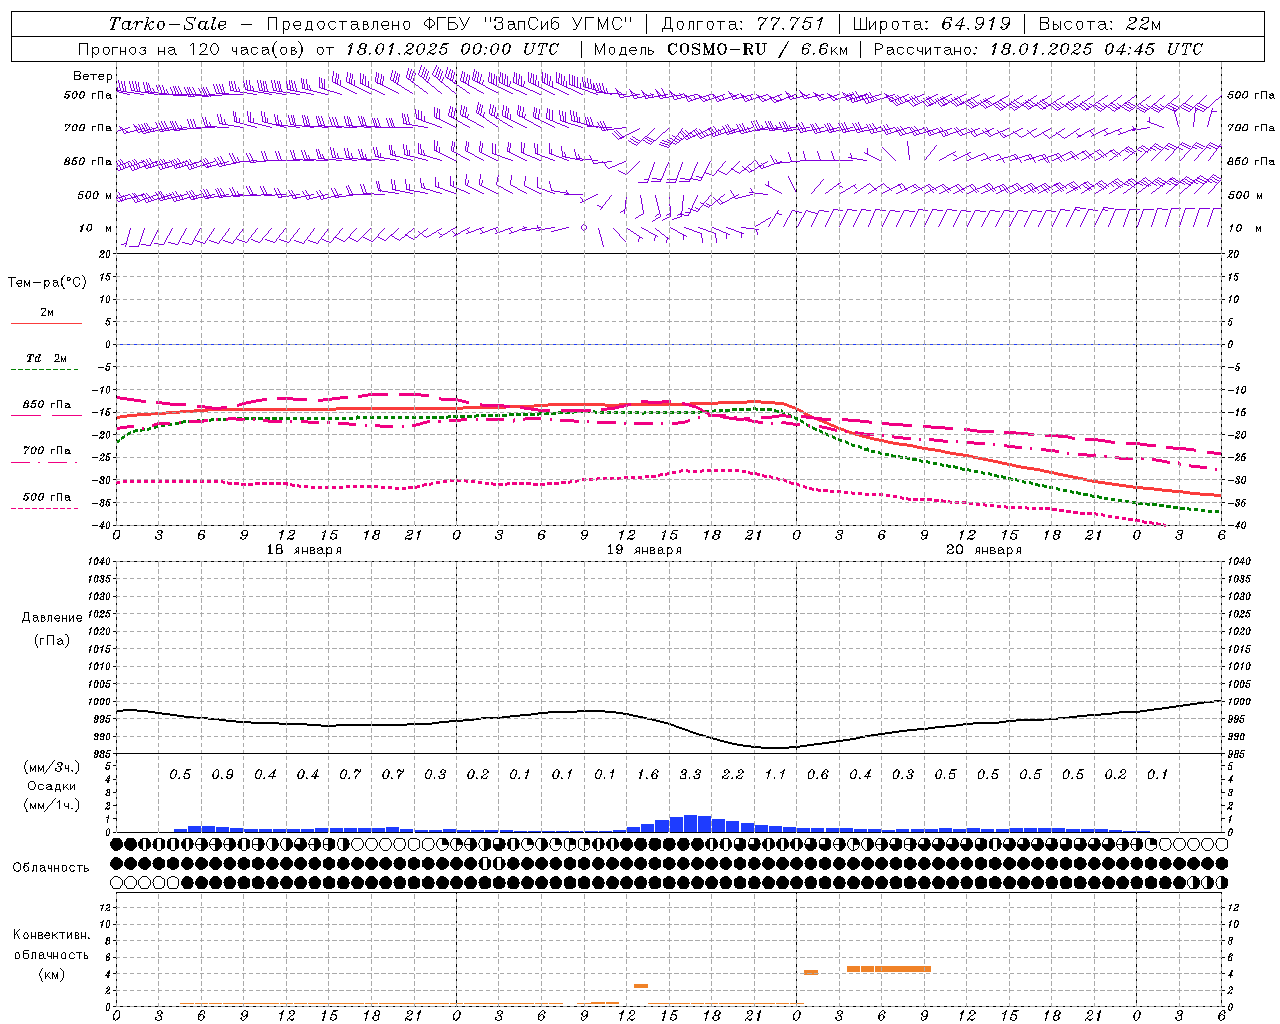
Task: Click the latitude value Широта: 64.919
Action: [932, 24]
